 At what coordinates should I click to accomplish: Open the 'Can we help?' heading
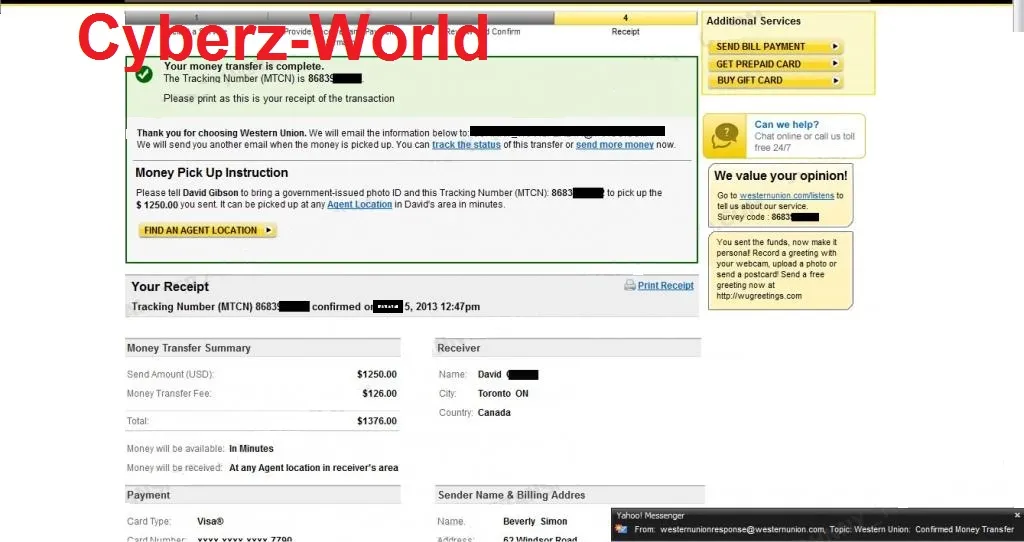coord(786,124)
